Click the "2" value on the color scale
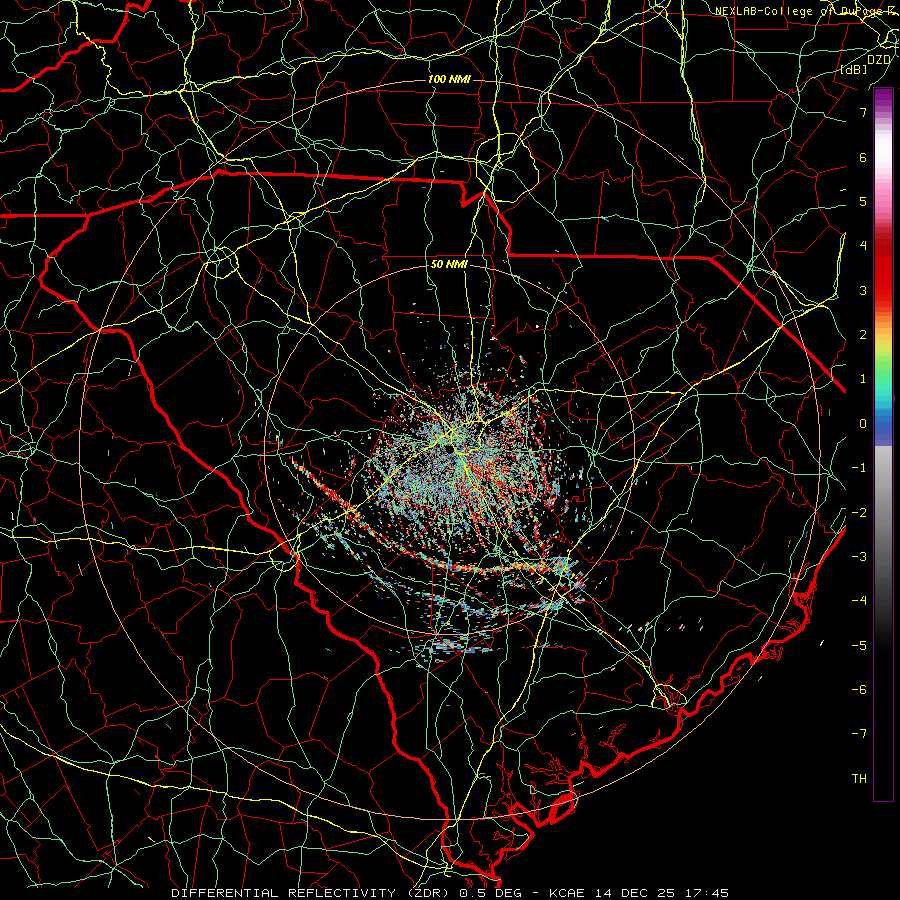Screen dimensions: 900x900 [x=863, y=335]
